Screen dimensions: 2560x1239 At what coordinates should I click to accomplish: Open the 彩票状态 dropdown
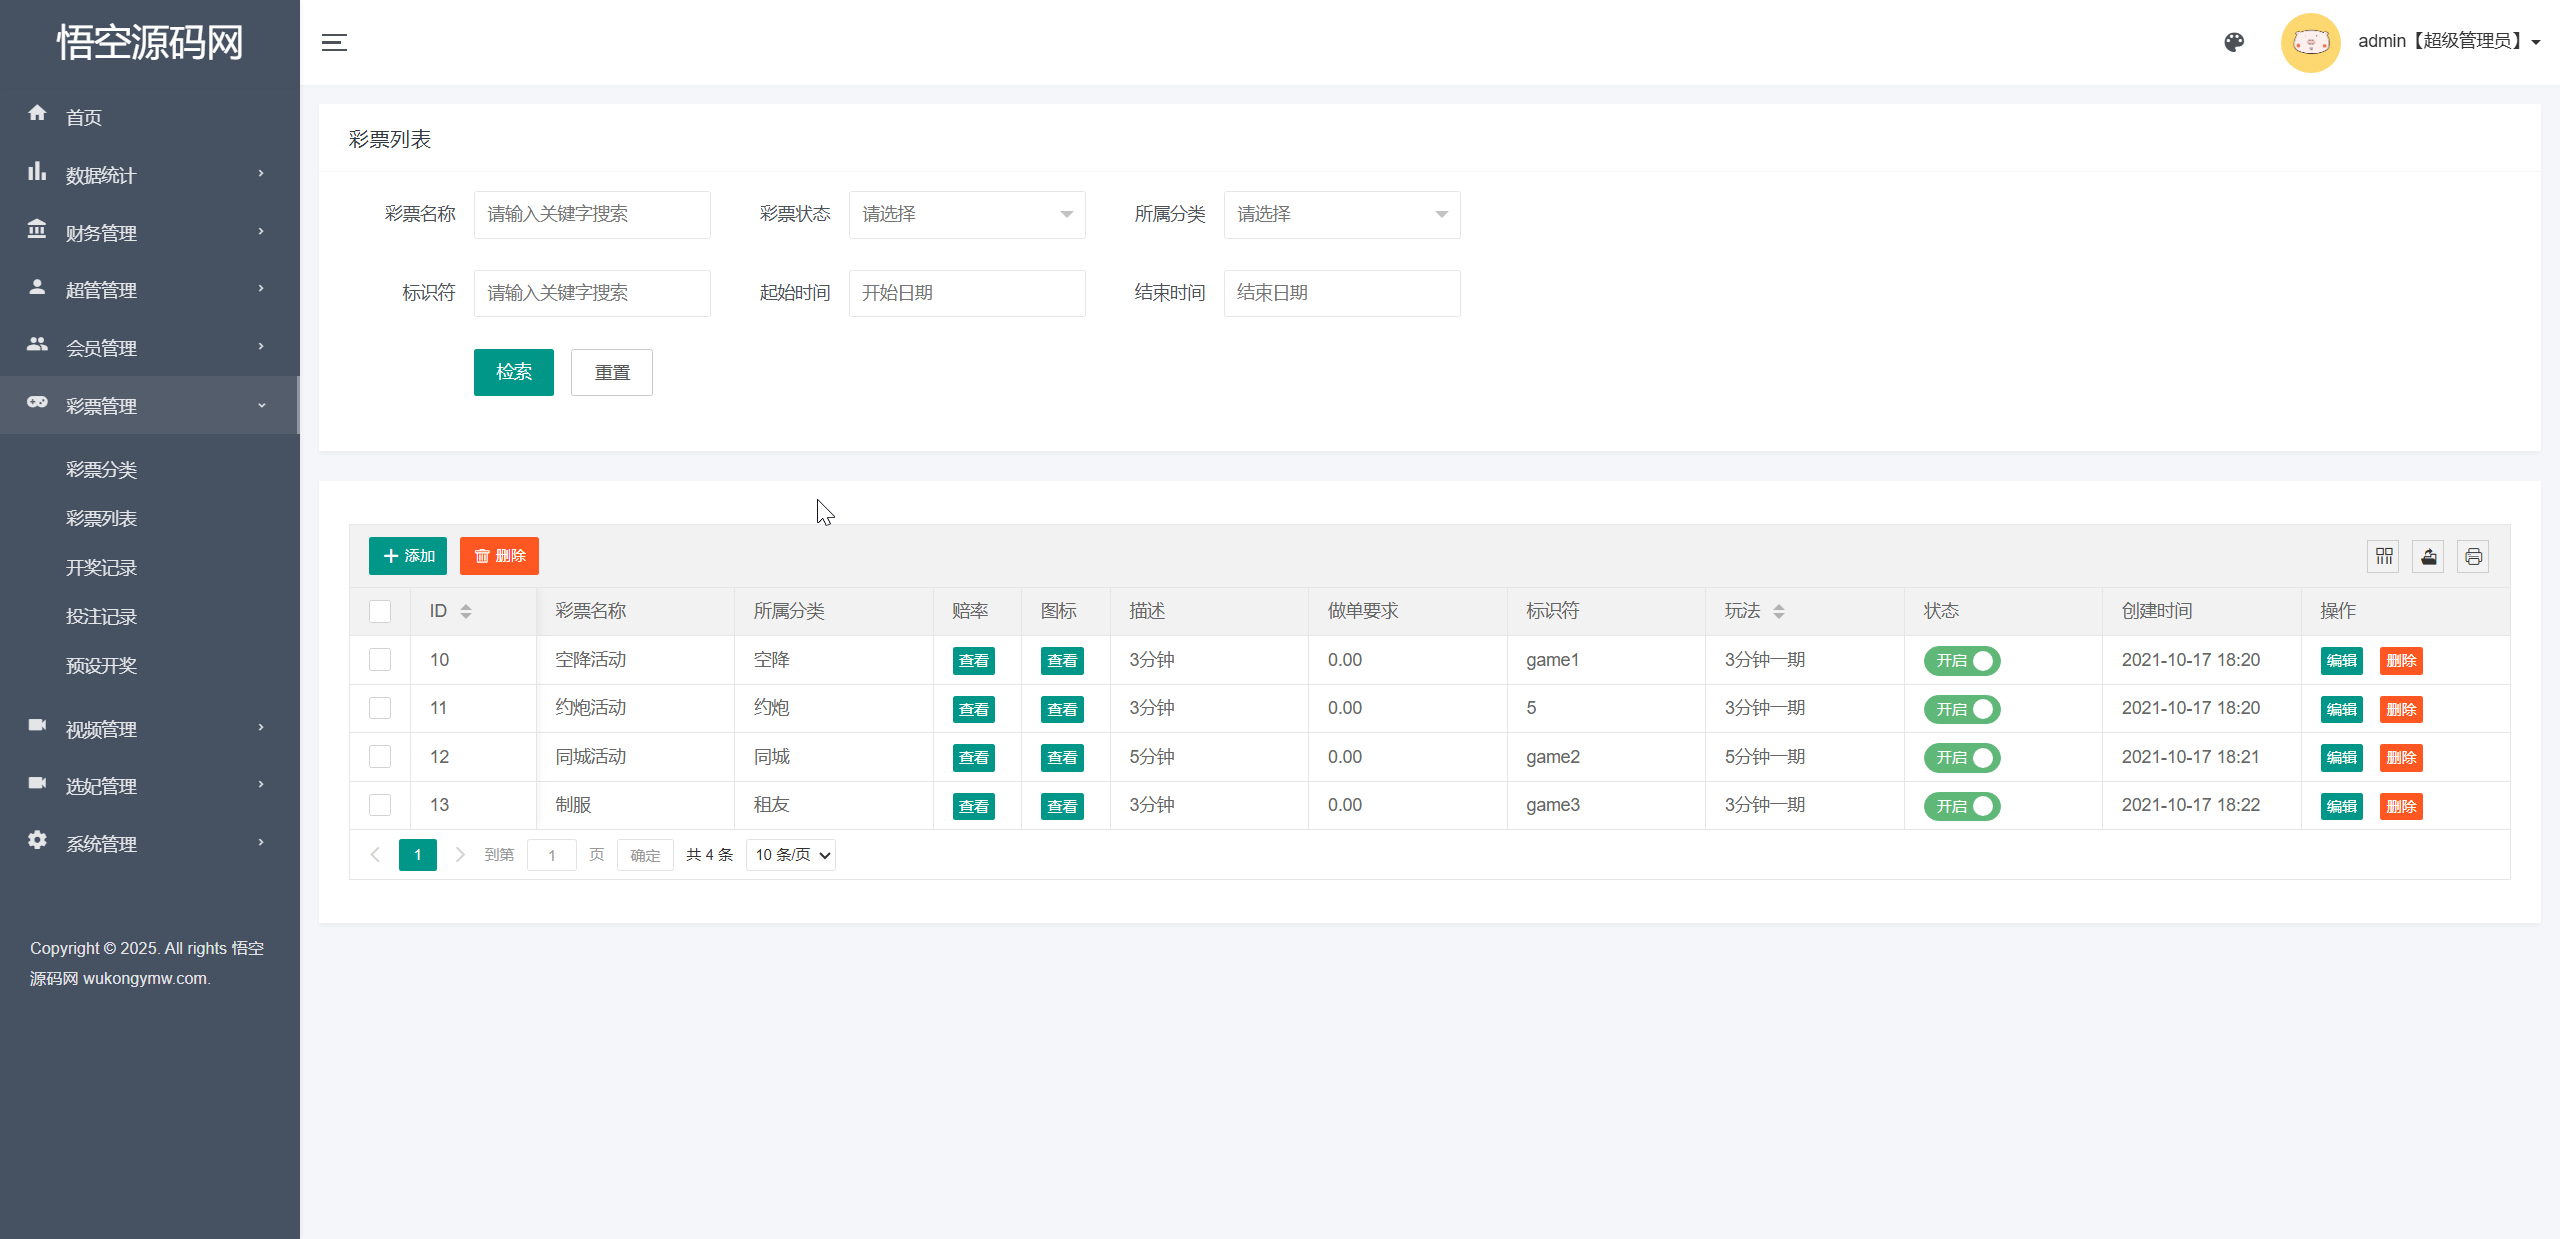pos(966,215)
